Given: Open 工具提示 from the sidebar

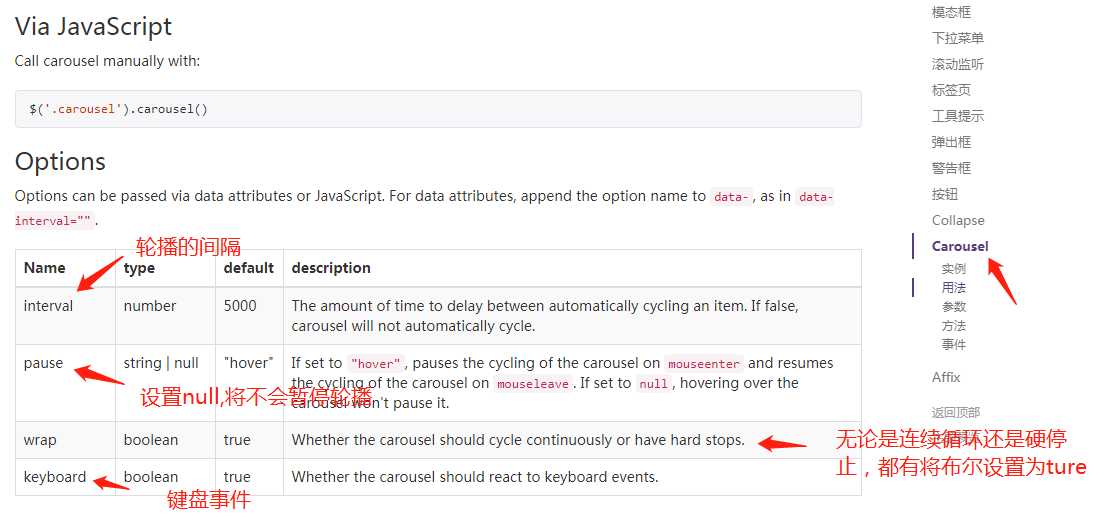Looking at the screenshot, I should click(957, 116).
